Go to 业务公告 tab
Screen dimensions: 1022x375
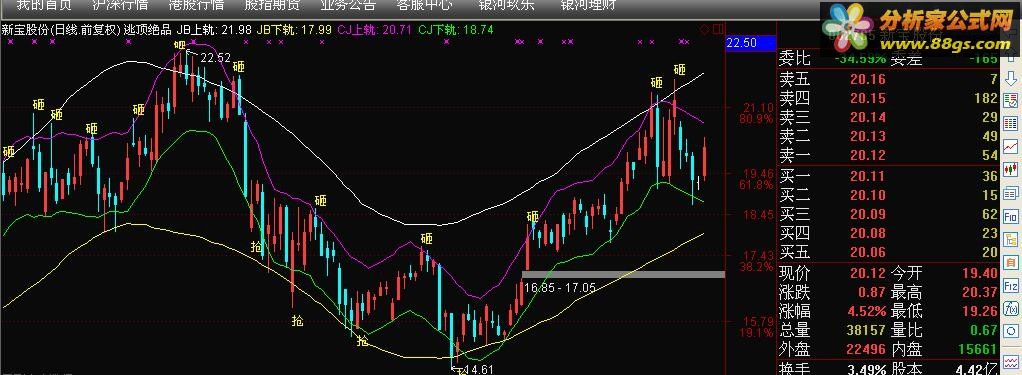(348, 6)
